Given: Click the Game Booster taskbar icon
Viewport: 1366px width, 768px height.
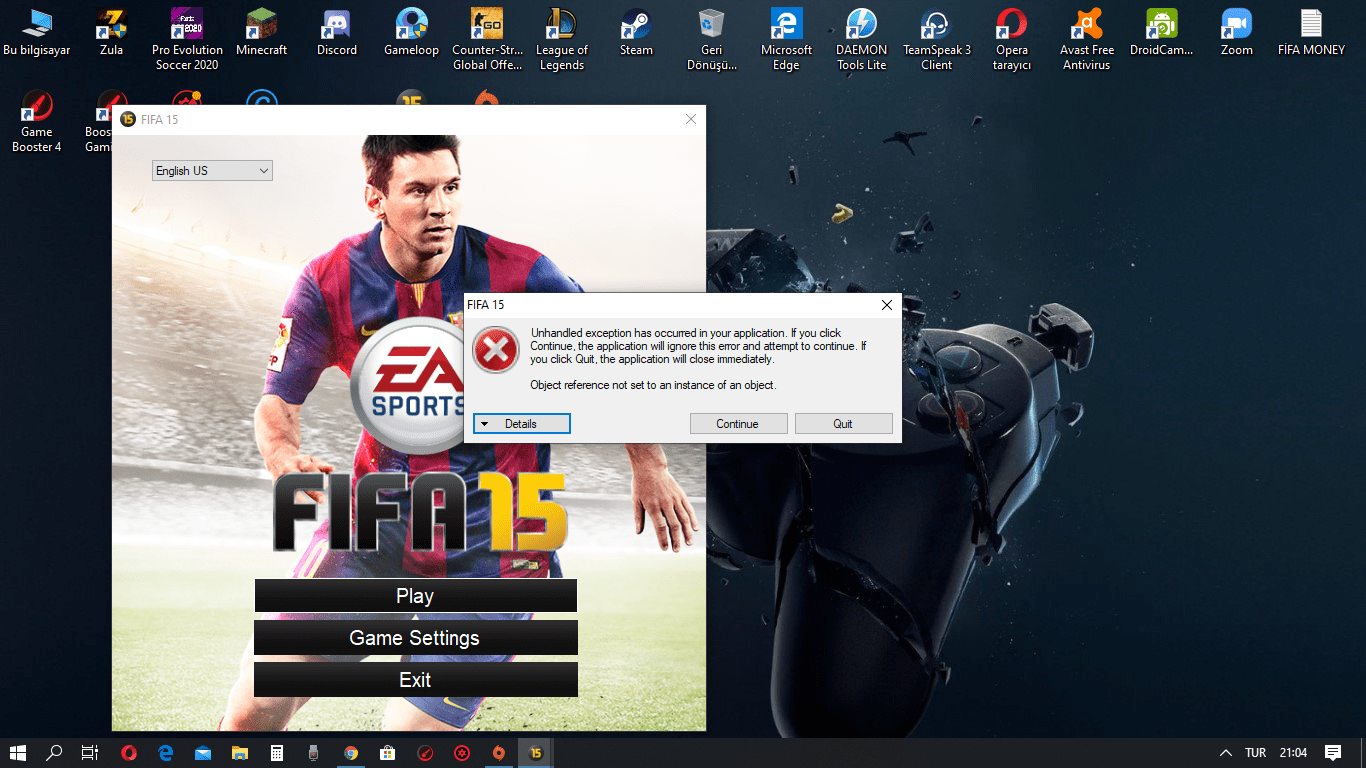Looking at the screenshot, I should 425,753.
